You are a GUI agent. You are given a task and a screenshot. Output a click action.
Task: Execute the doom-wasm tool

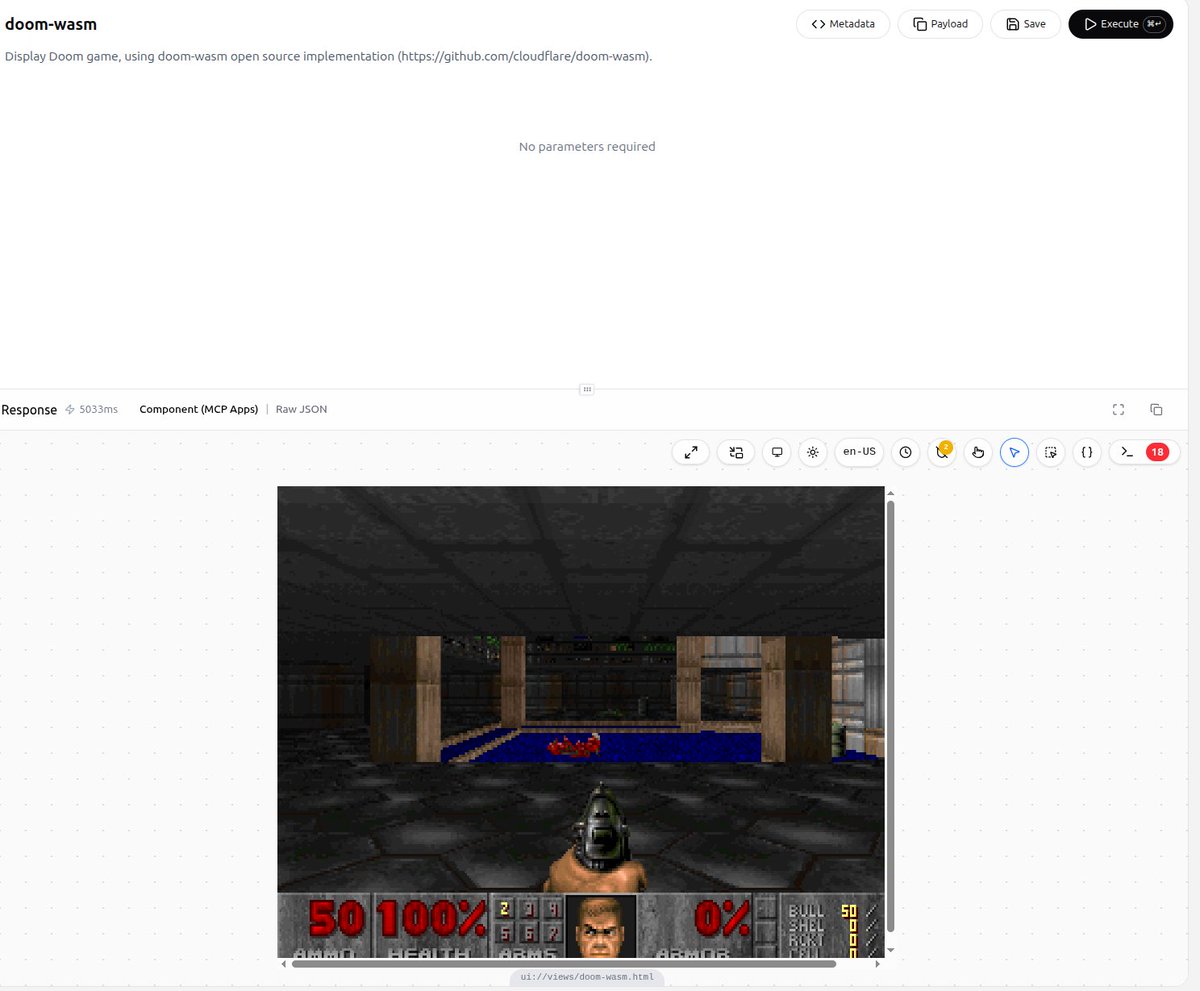[x=1120, y=24]
